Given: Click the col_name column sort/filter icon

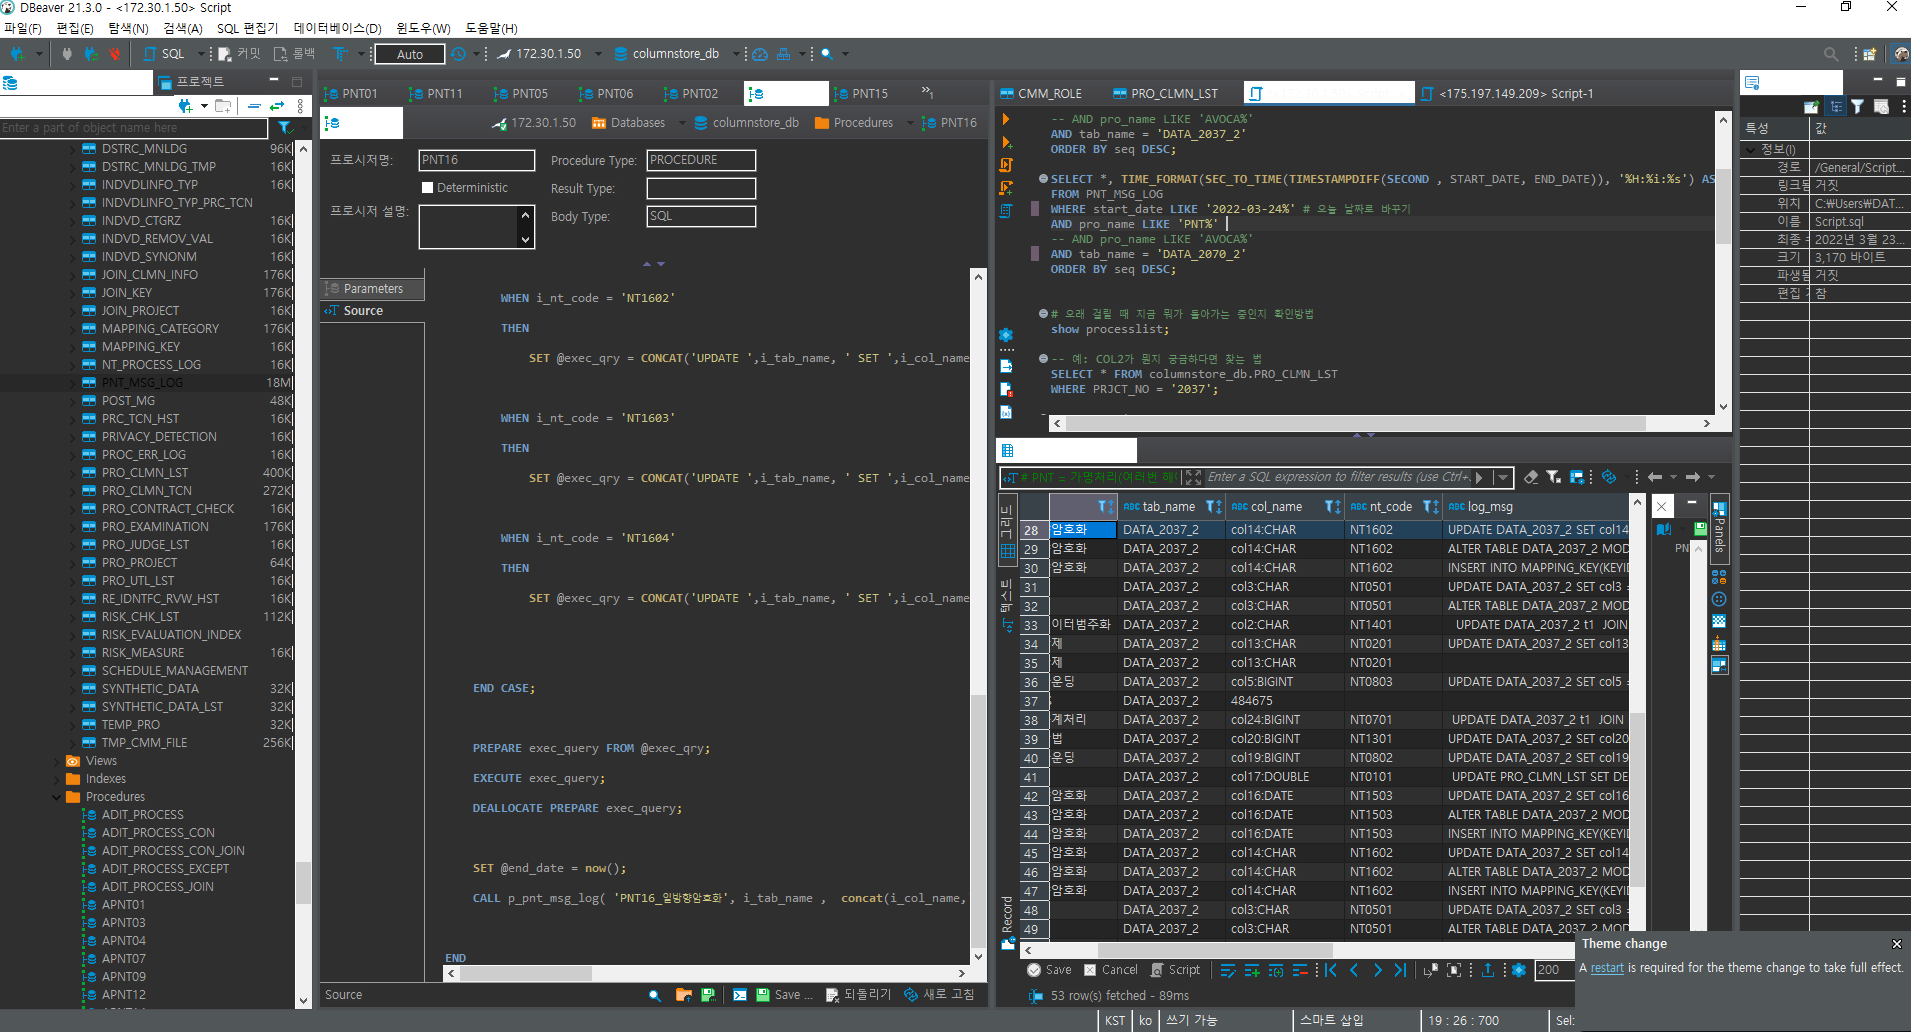Looking at the screenshot, I should click(x=1332, y=507).
